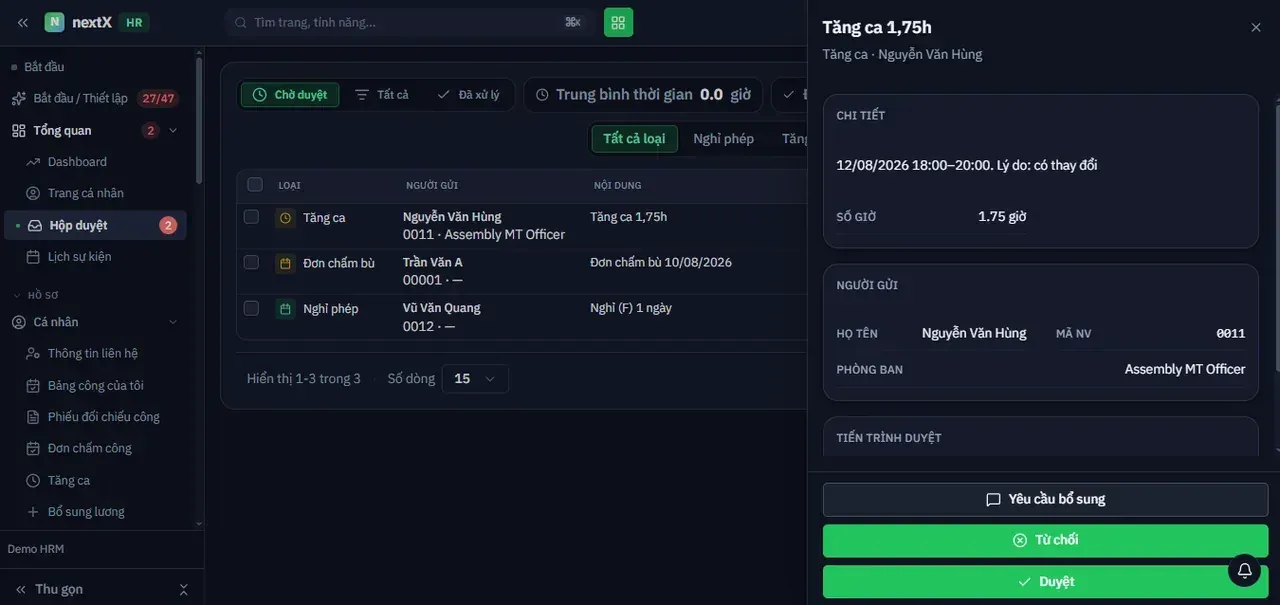Select the Đã xử lý filter tab
1280x605 pixels.
pyautogui.click(x=468, y=95)
